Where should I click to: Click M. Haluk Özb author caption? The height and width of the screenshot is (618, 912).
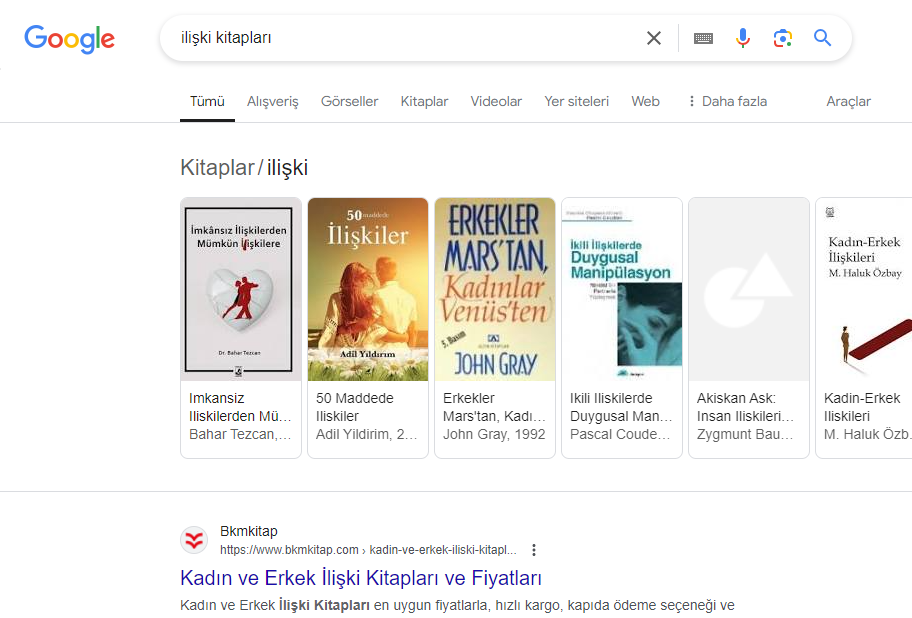click(x=867, y=434)
